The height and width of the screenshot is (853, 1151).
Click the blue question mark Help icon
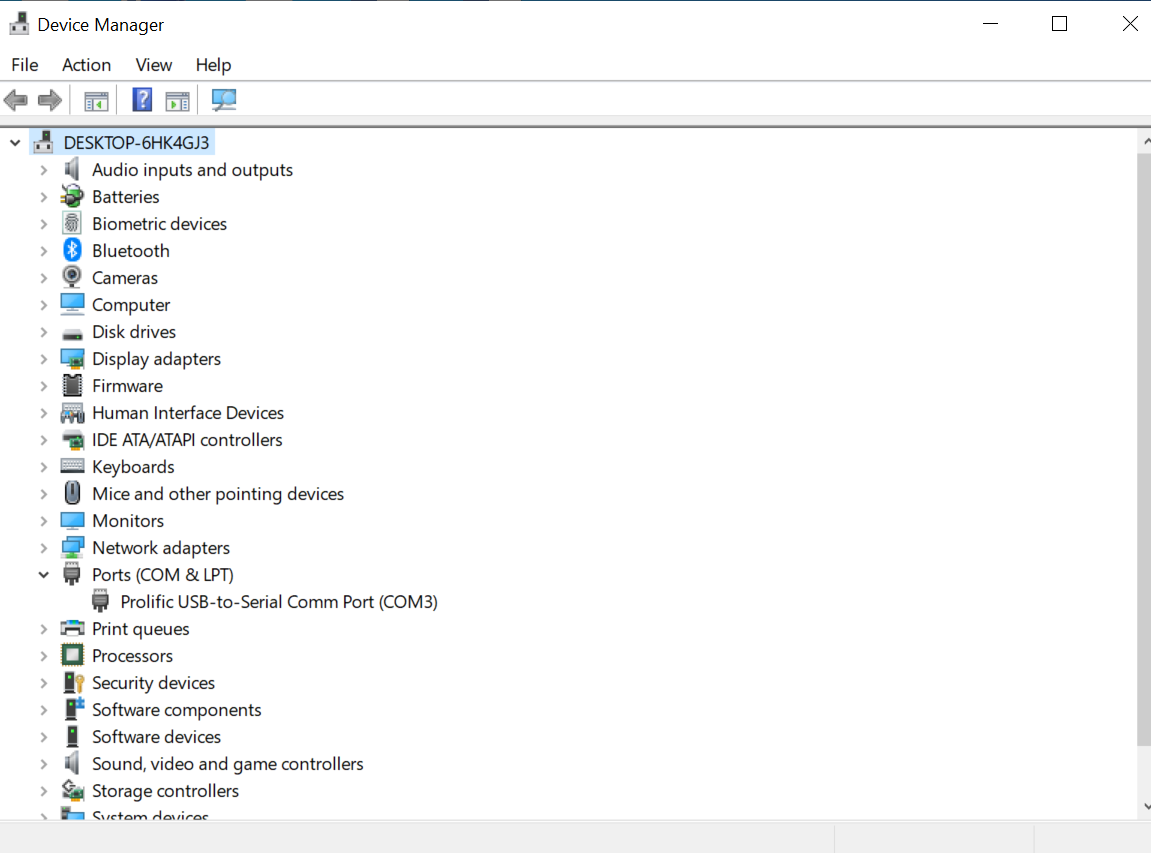143,100
